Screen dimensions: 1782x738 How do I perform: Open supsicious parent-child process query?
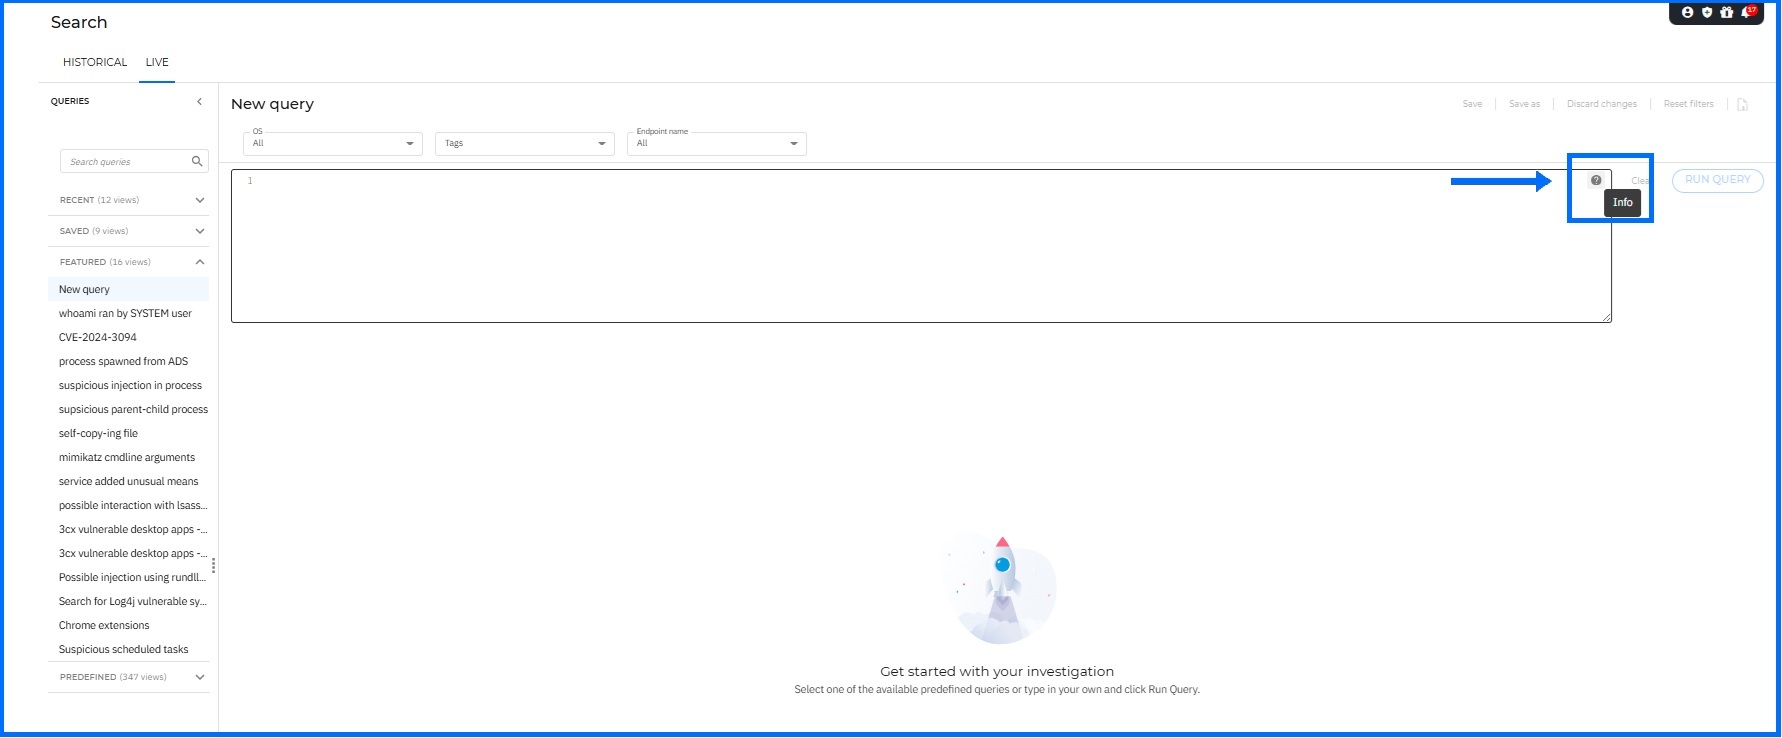[133, 409]
